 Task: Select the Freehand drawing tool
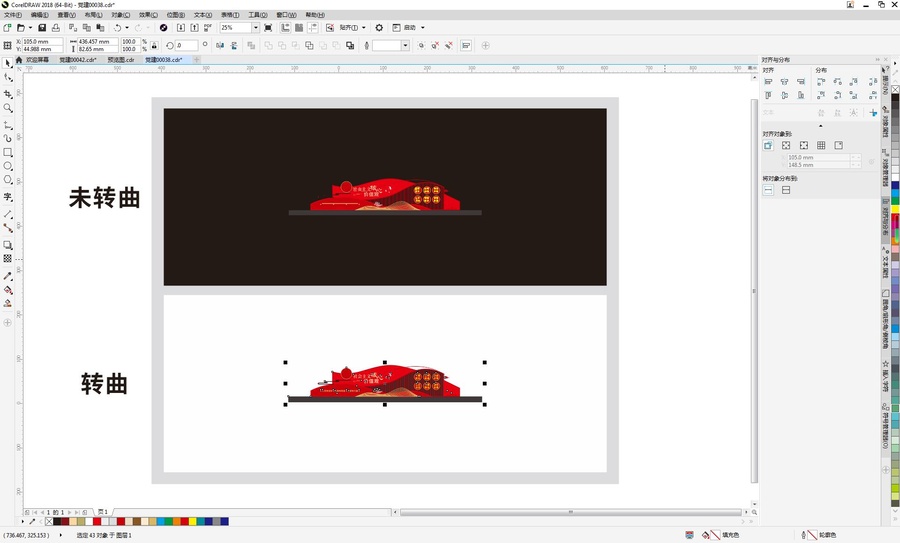point(7,125)
